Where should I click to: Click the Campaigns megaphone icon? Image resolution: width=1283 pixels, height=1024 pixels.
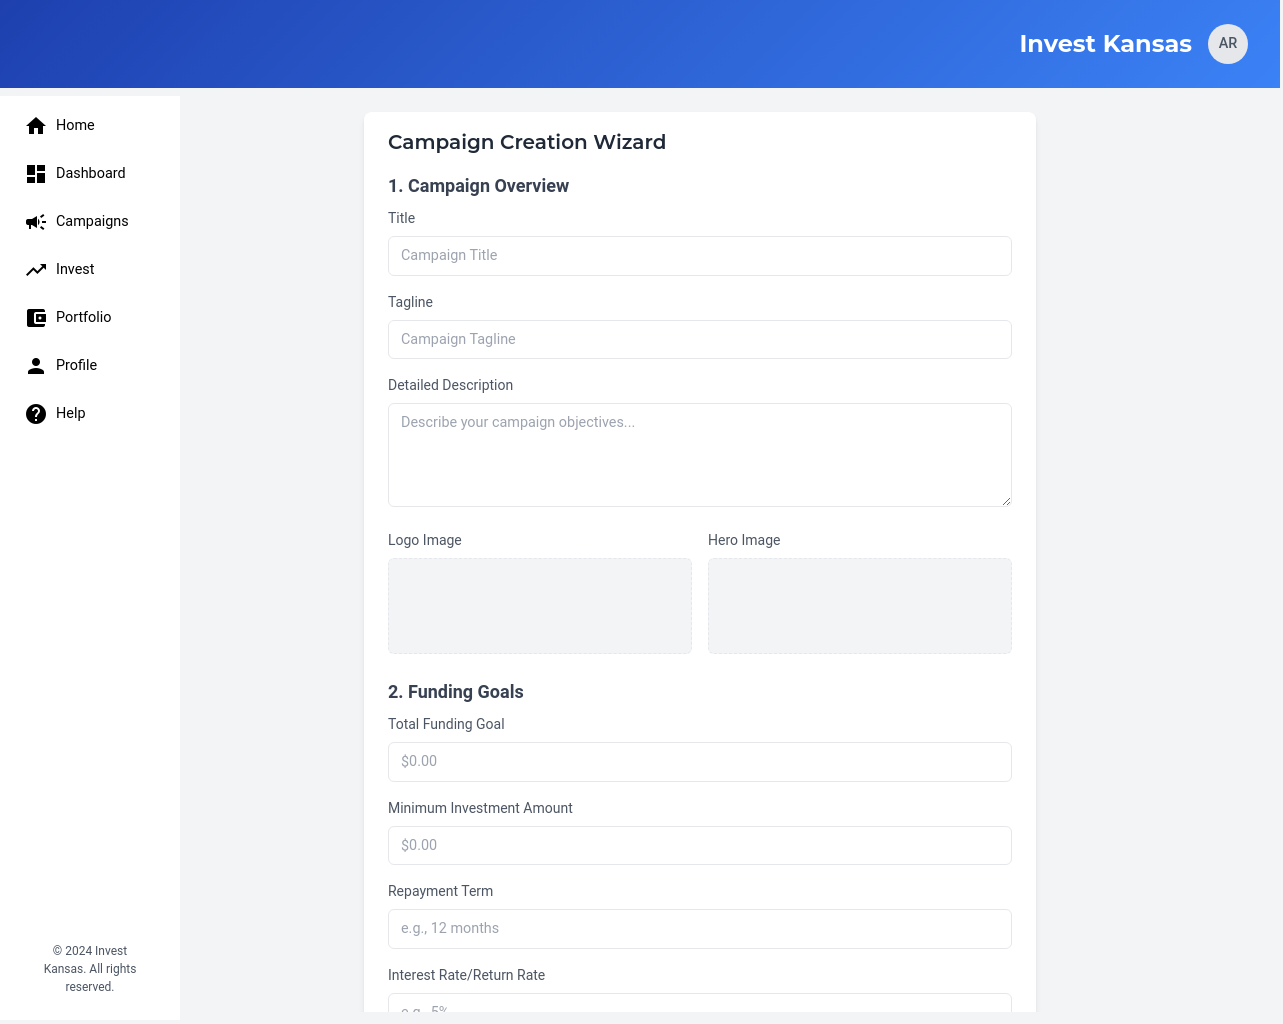36,221
